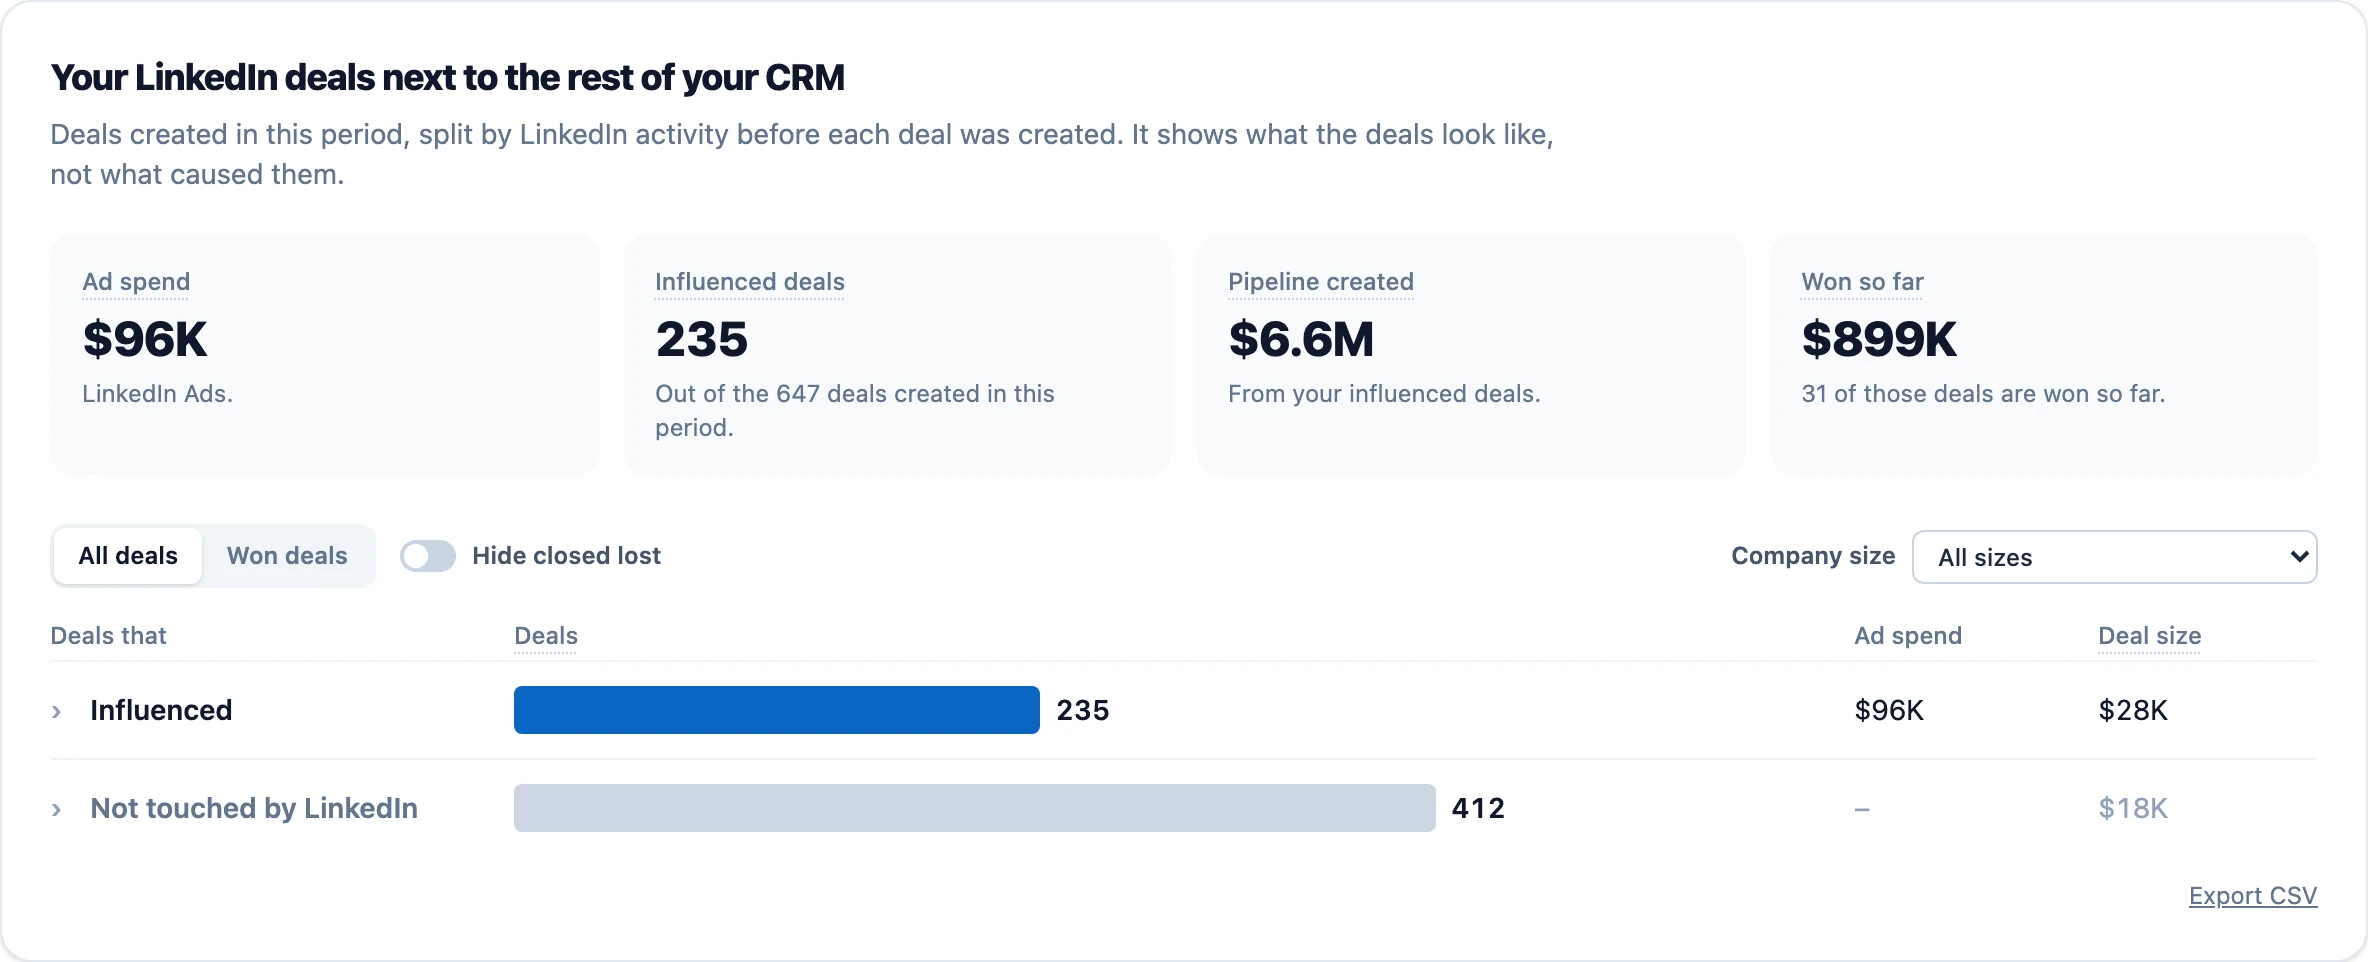Click the Influenced deals card label
The height and width of the screenshot is (962, 2368).
750,282
